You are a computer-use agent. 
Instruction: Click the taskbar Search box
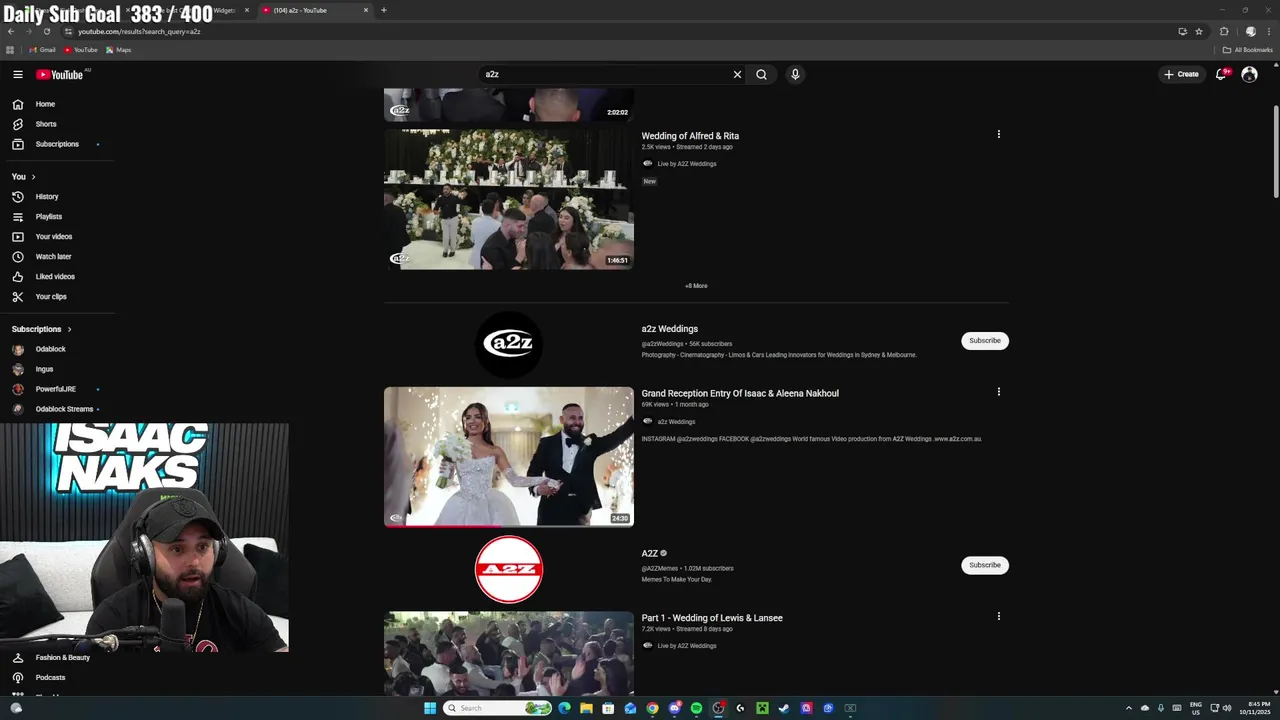pyautogui.click(x=497, y=708)
